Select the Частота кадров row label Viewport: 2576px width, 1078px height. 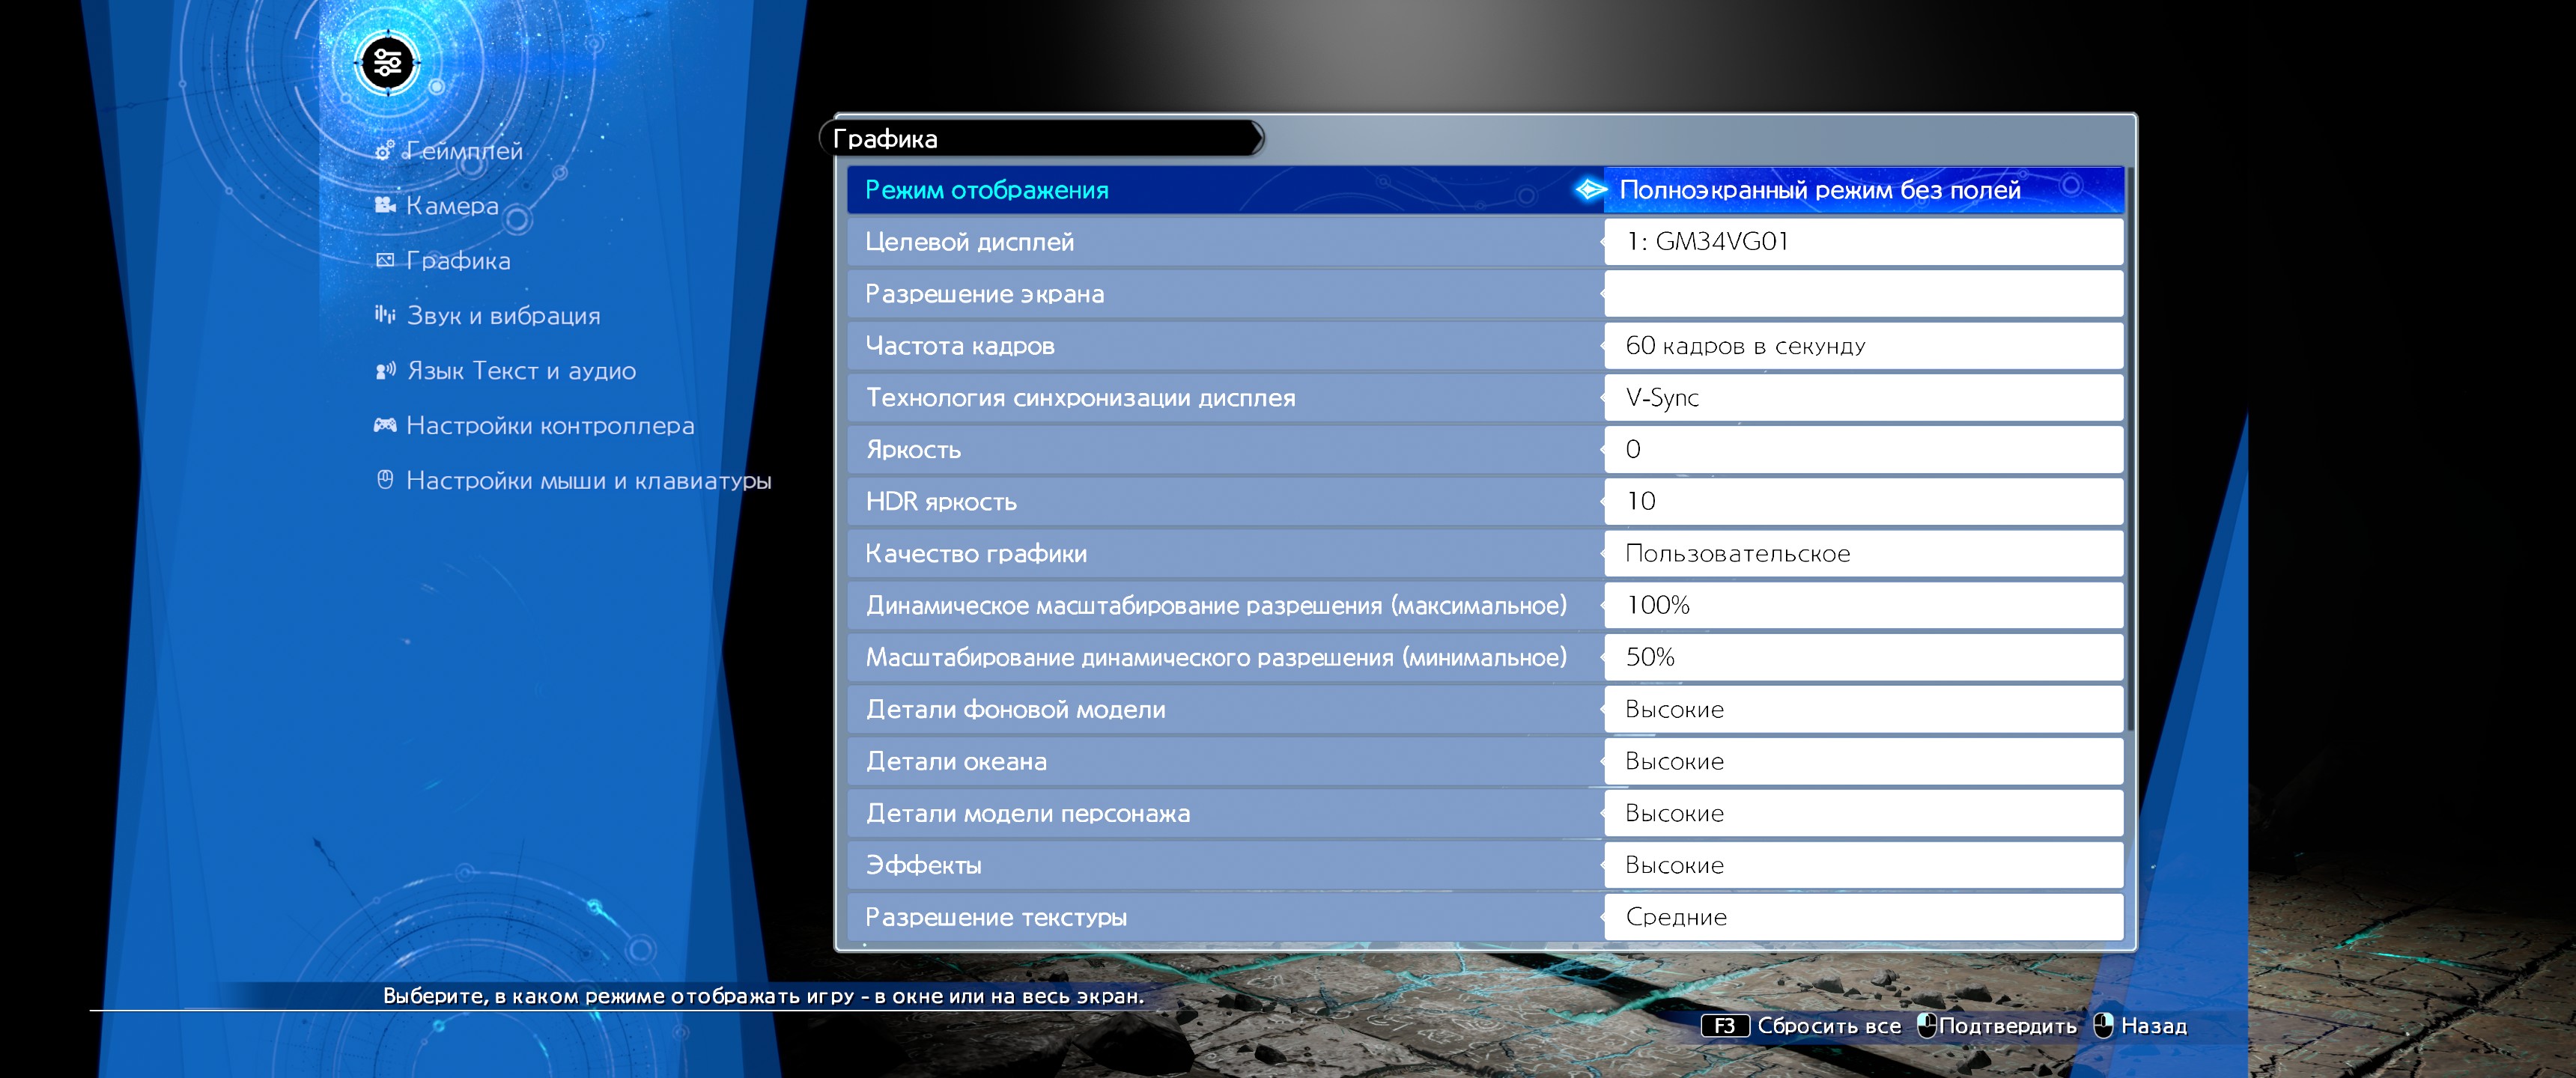click(960, 346)
